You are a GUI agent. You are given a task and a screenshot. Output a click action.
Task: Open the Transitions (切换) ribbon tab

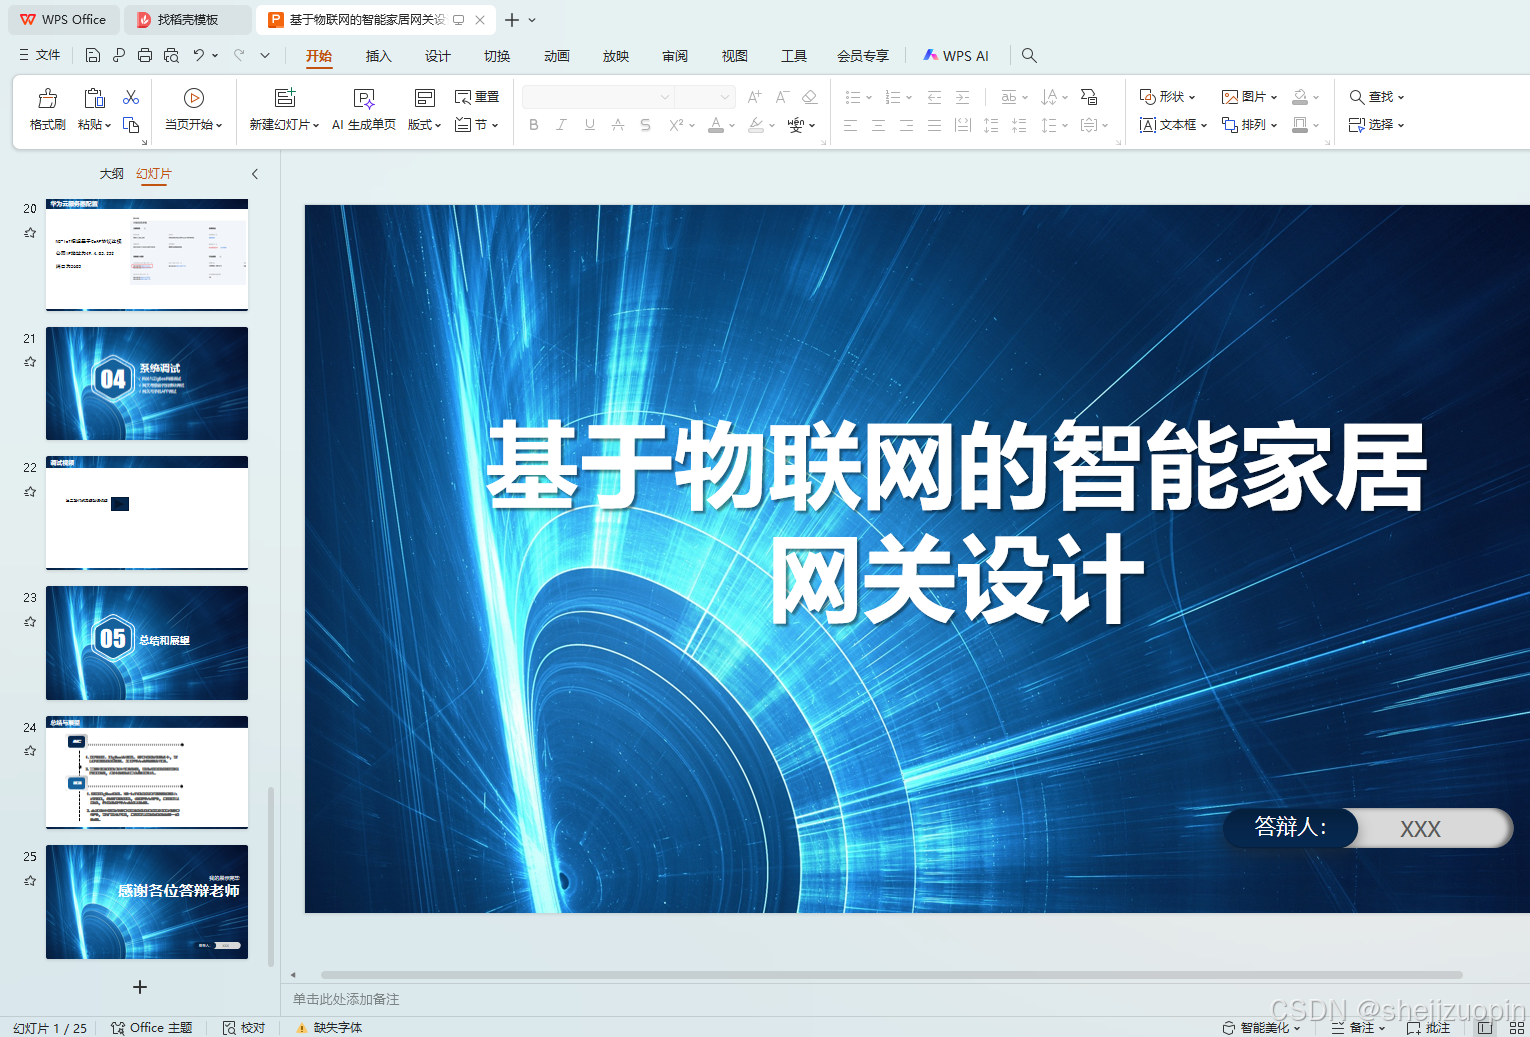(x=497, y=56)
